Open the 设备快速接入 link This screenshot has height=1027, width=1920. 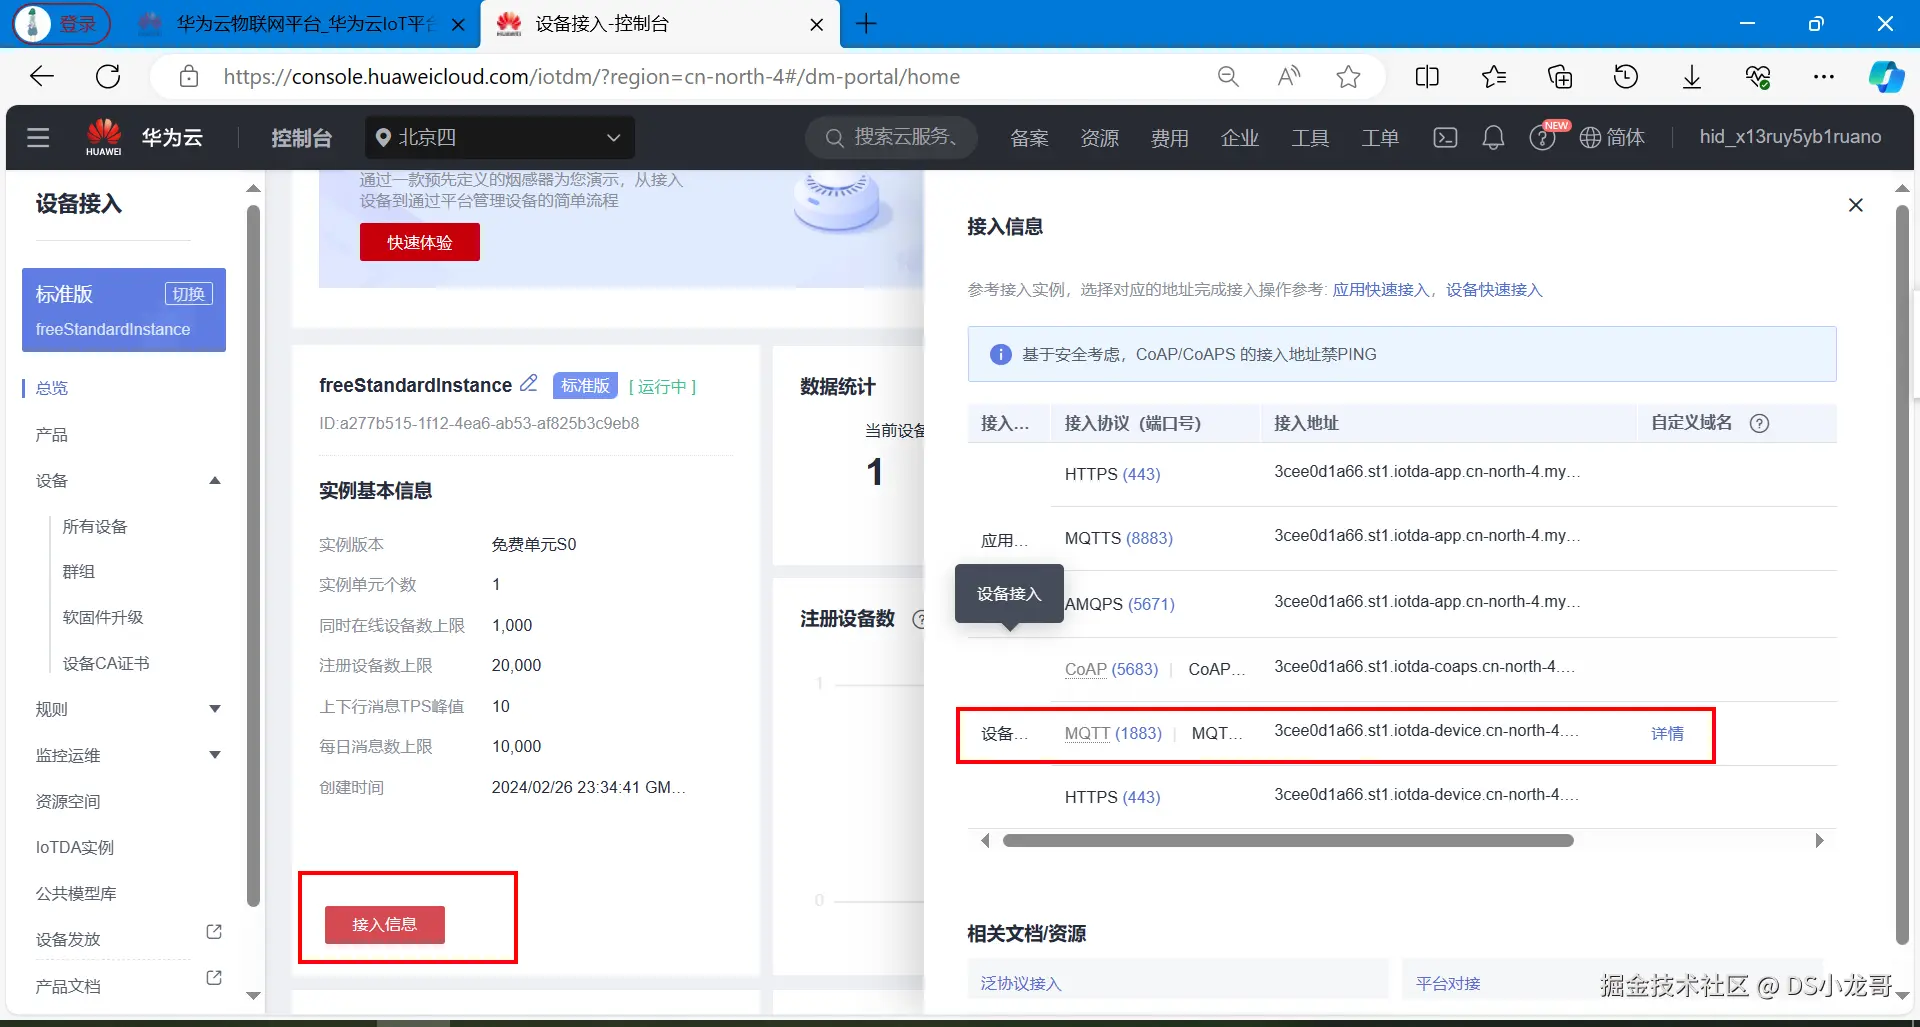pos(1494,290)
